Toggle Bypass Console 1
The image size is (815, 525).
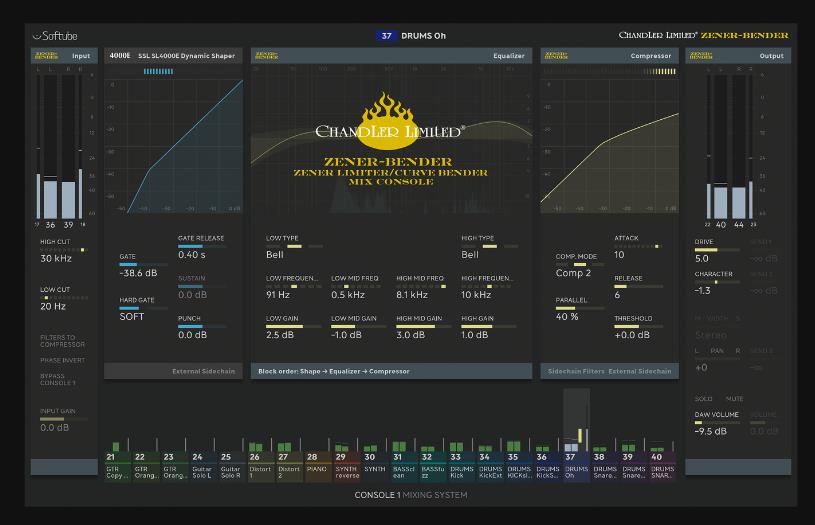click(x=58, y=379)
